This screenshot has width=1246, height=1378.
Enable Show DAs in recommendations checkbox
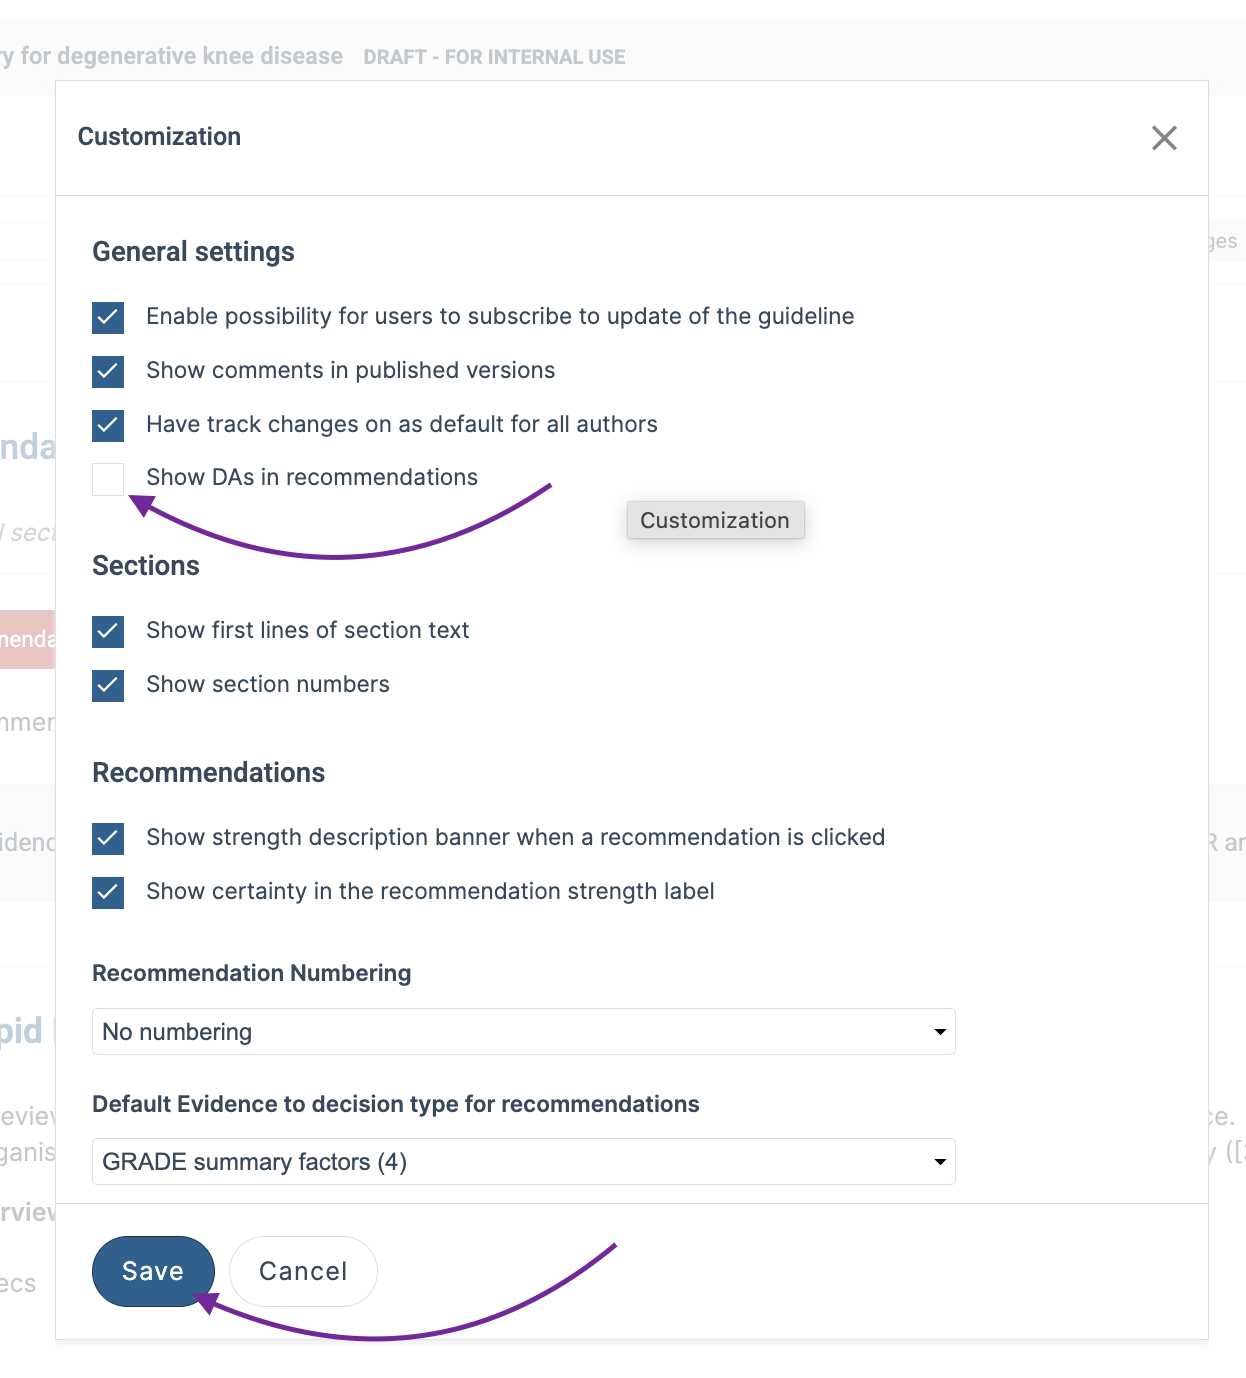tap(108, 479)
